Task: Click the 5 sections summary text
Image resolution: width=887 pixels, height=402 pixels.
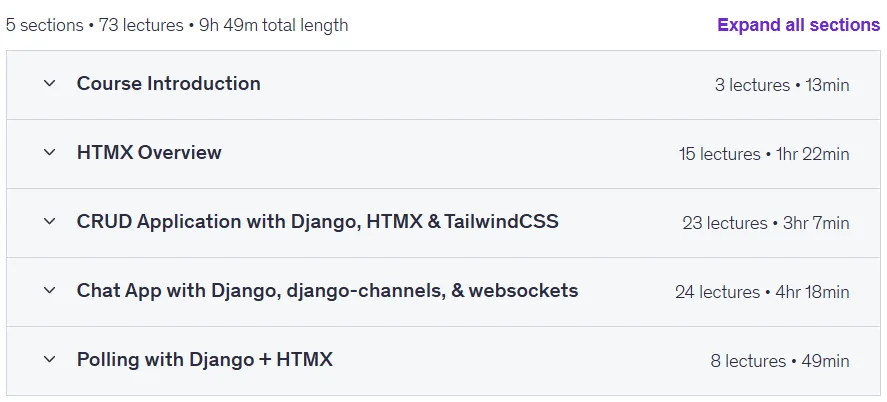Action: (45, 25)
